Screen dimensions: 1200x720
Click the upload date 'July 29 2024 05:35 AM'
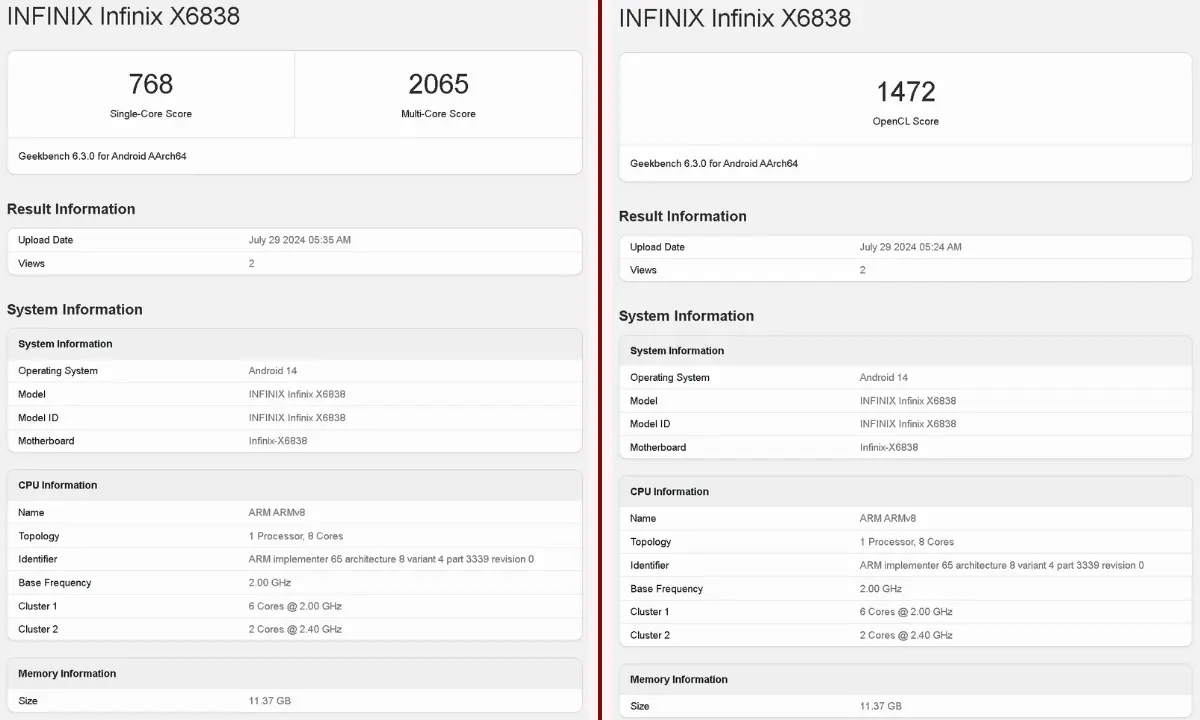pyautogui.click(x=300, y=240)
